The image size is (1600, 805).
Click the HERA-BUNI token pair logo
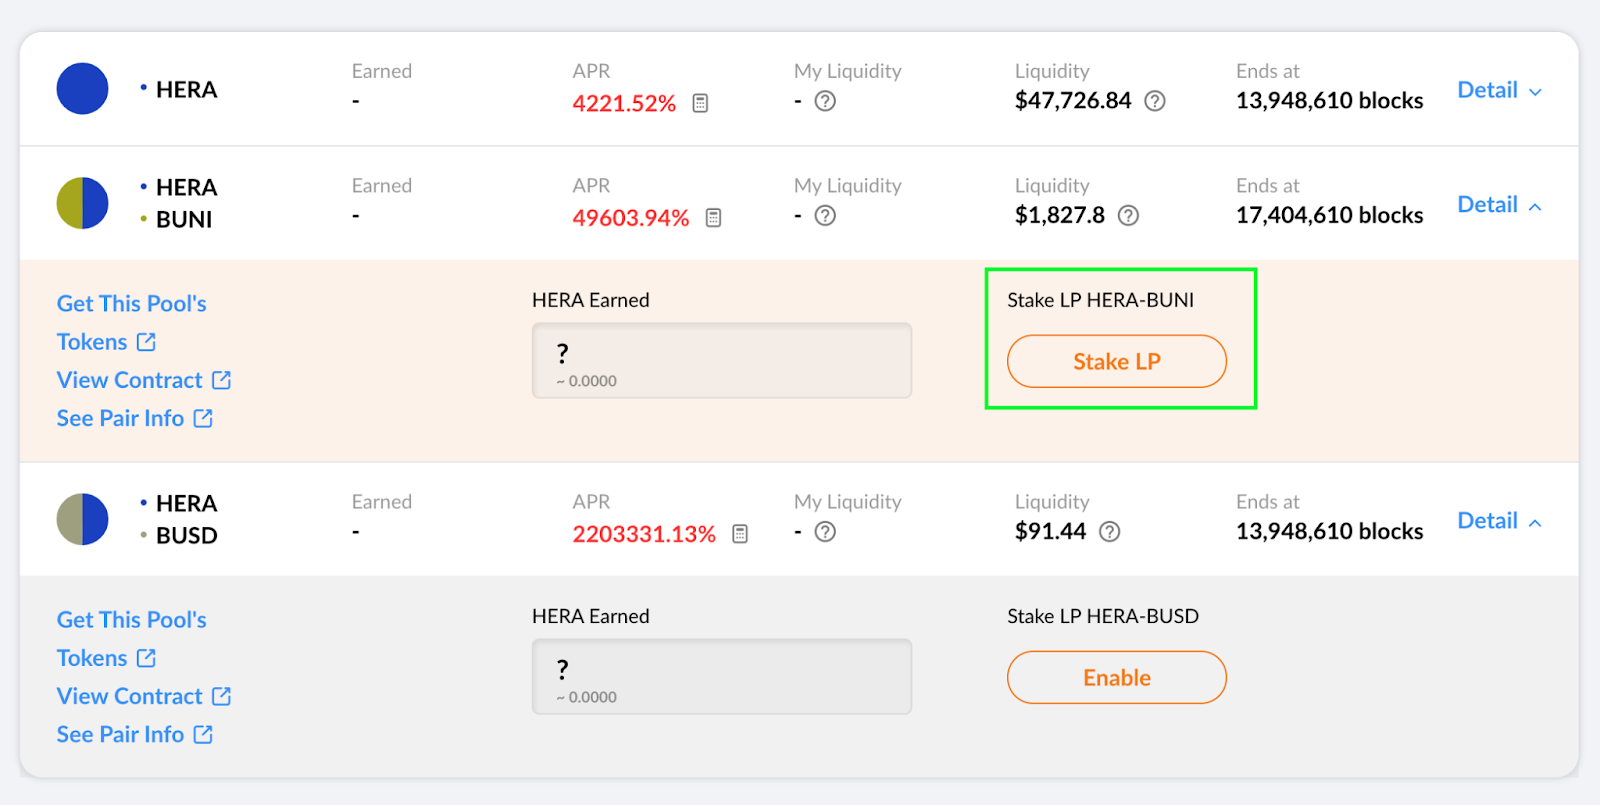[x=82, y=203]
